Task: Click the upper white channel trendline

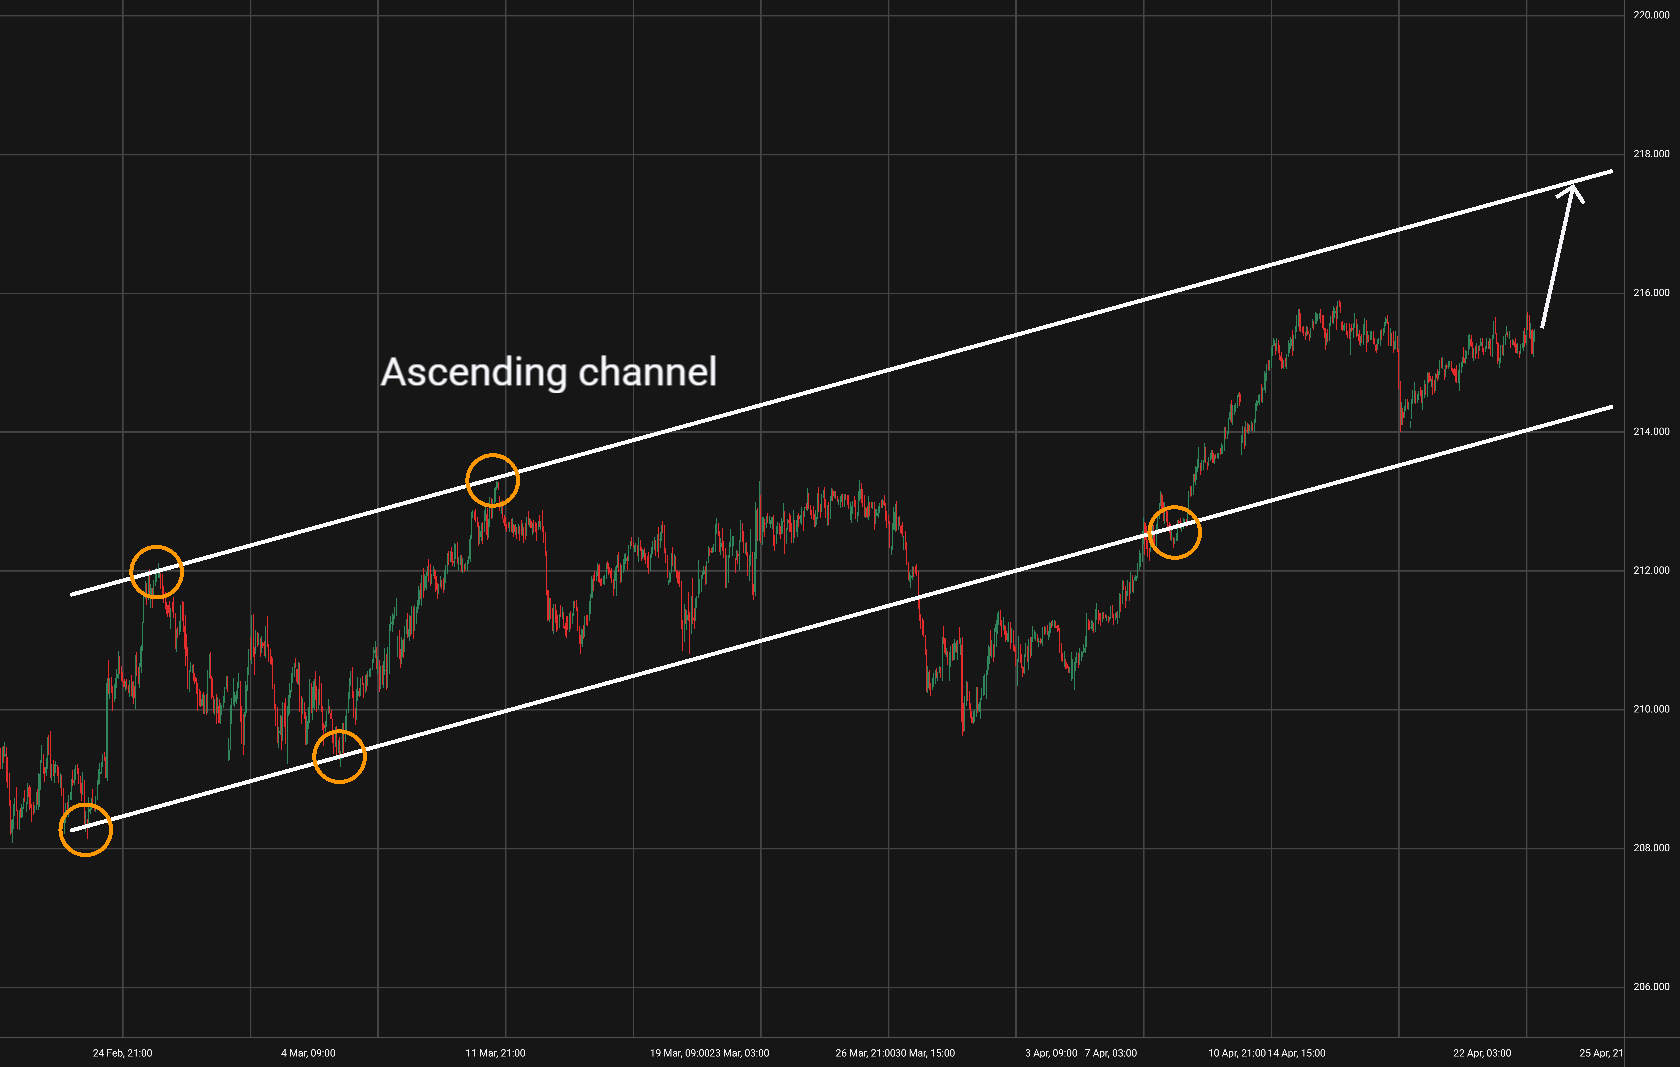Action: pos(841,383)
